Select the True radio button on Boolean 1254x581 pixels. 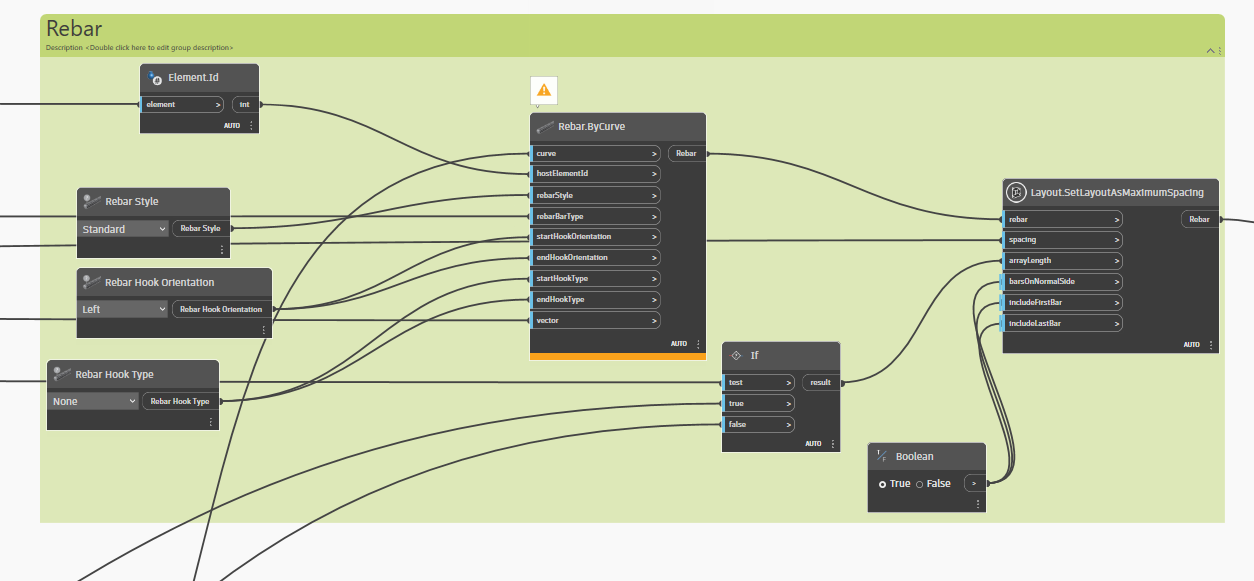point(882,484)
